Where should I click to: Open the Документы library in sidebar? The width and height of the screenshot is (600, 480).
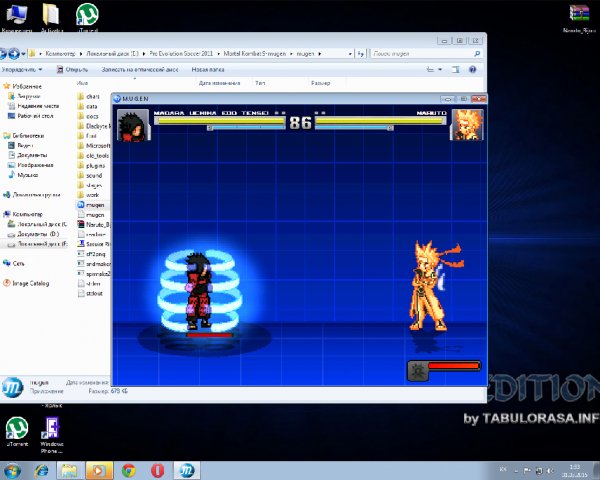32,155
